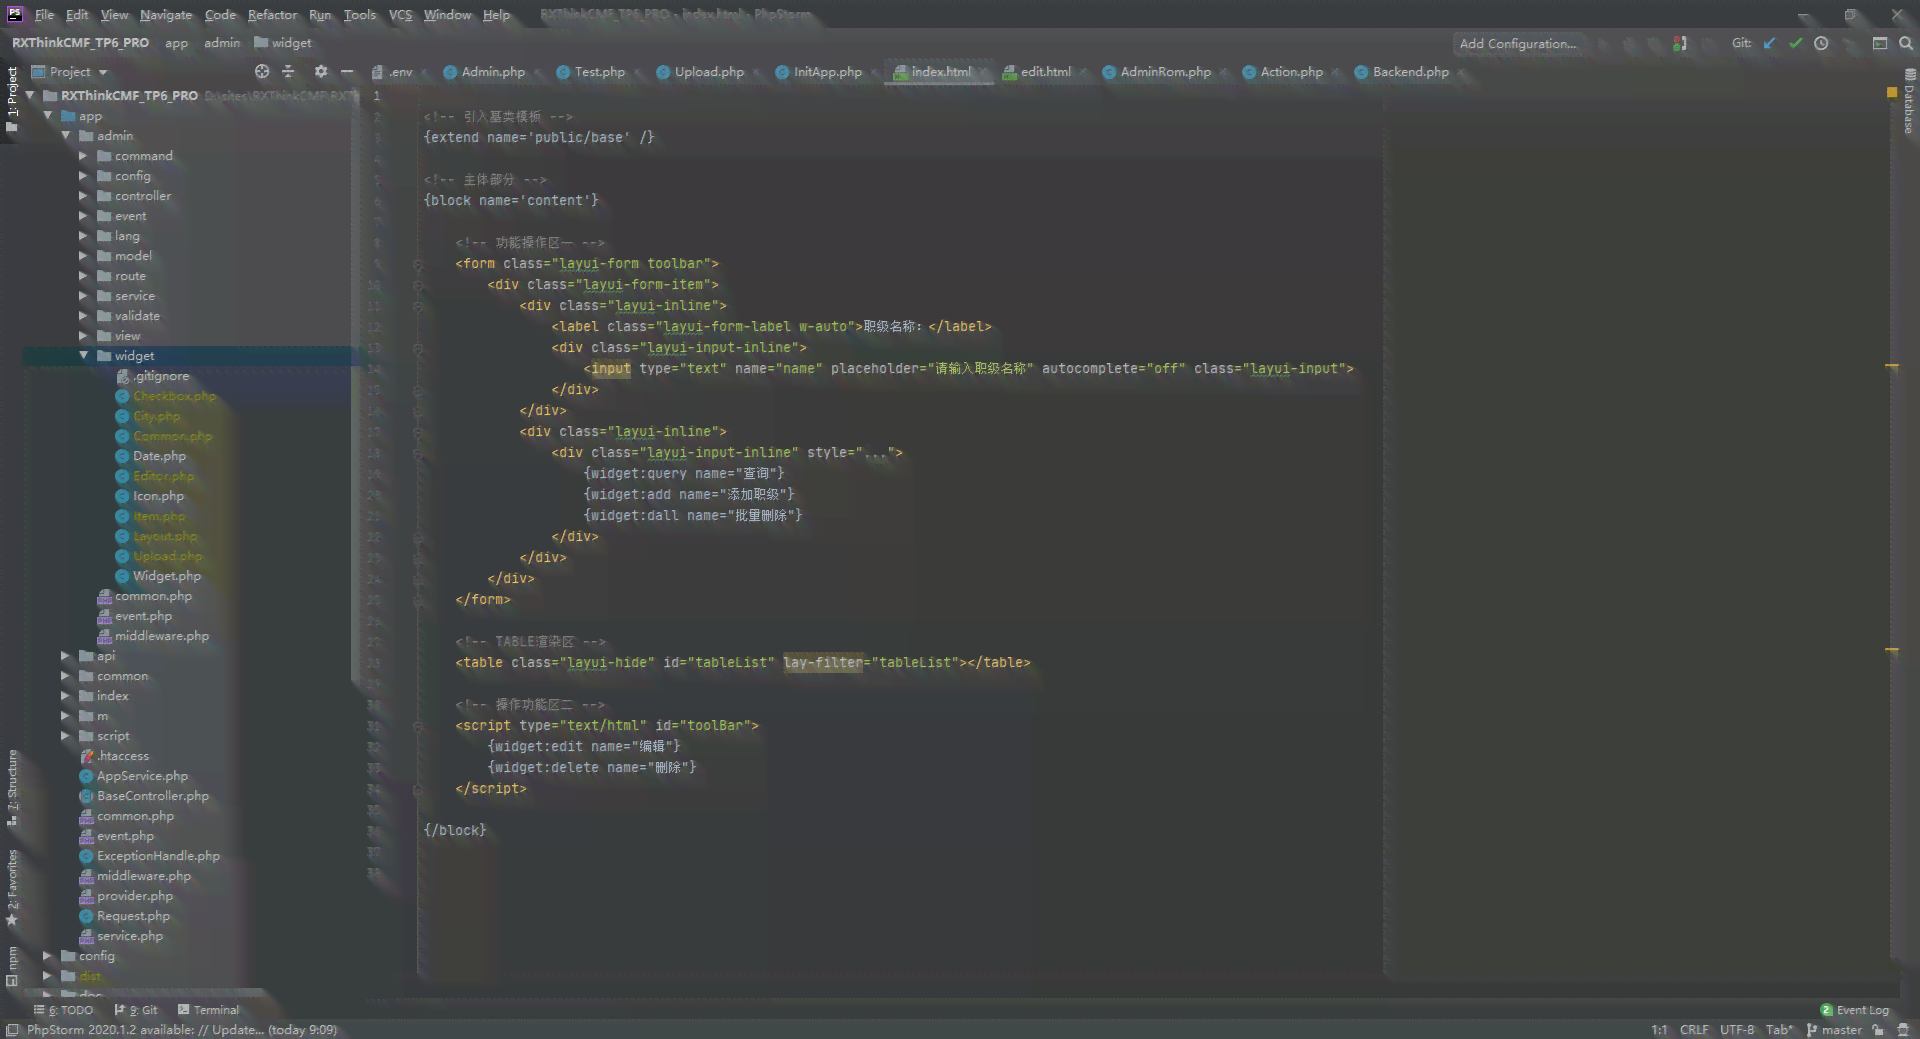Click the warning stripe mark near table line
The height and width of the screenshot is (1039, 1920).
pos(1892,651)
